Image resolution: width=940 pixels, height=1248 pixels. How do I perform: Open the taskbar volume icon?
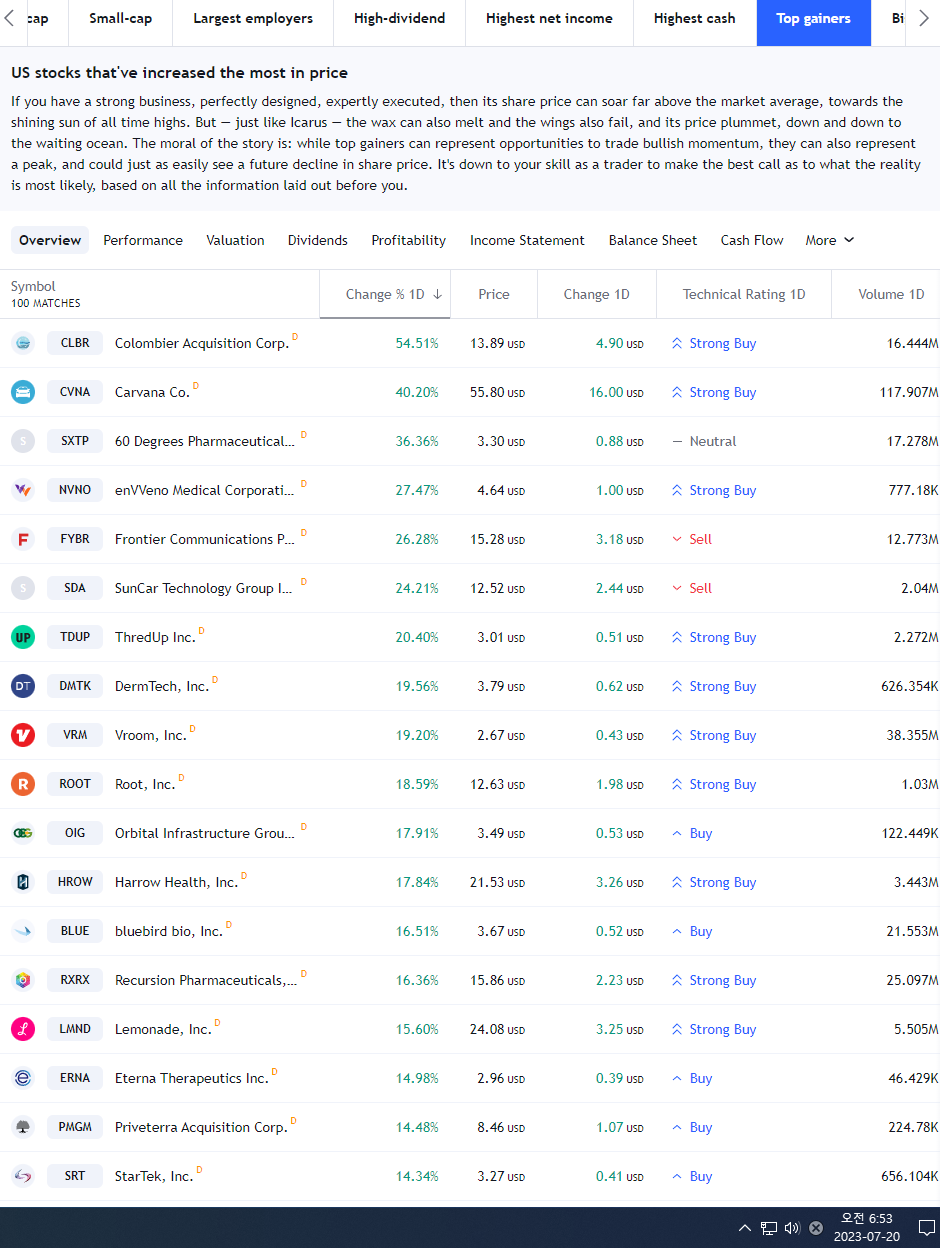[x=792, y=1227]
